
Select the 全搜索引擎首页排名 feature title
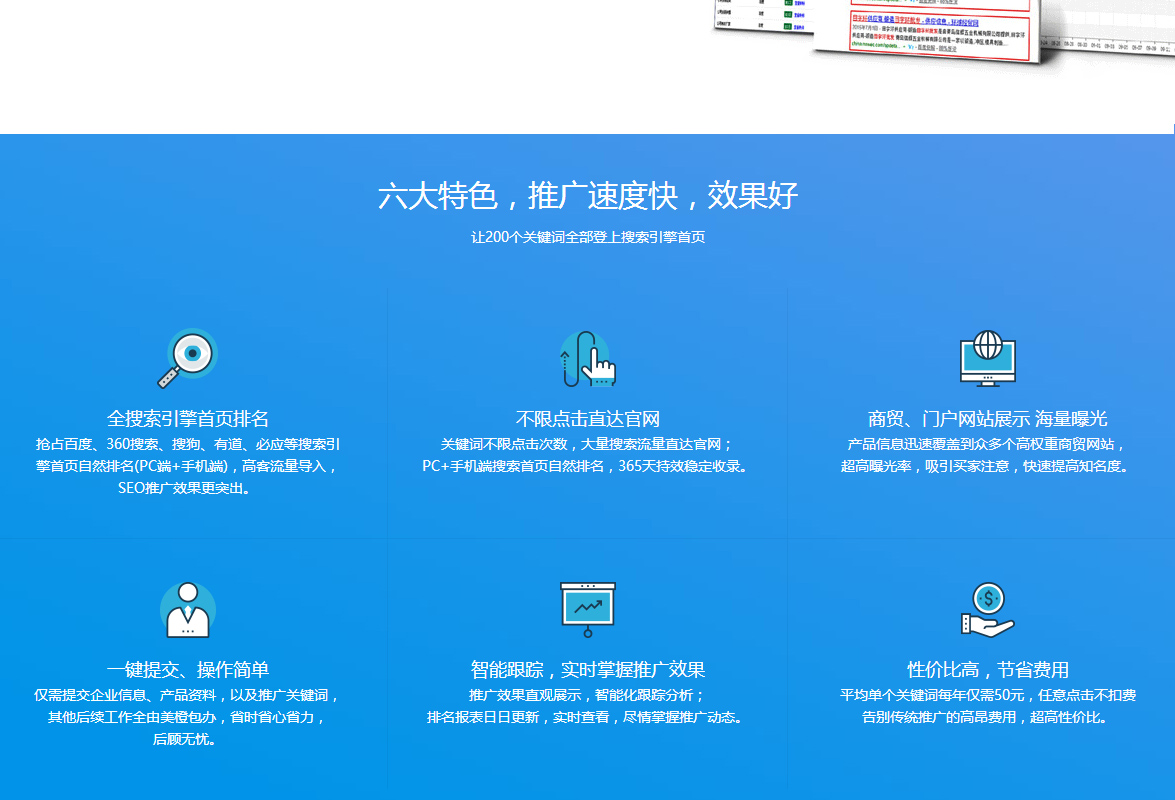tap(188, 419)
